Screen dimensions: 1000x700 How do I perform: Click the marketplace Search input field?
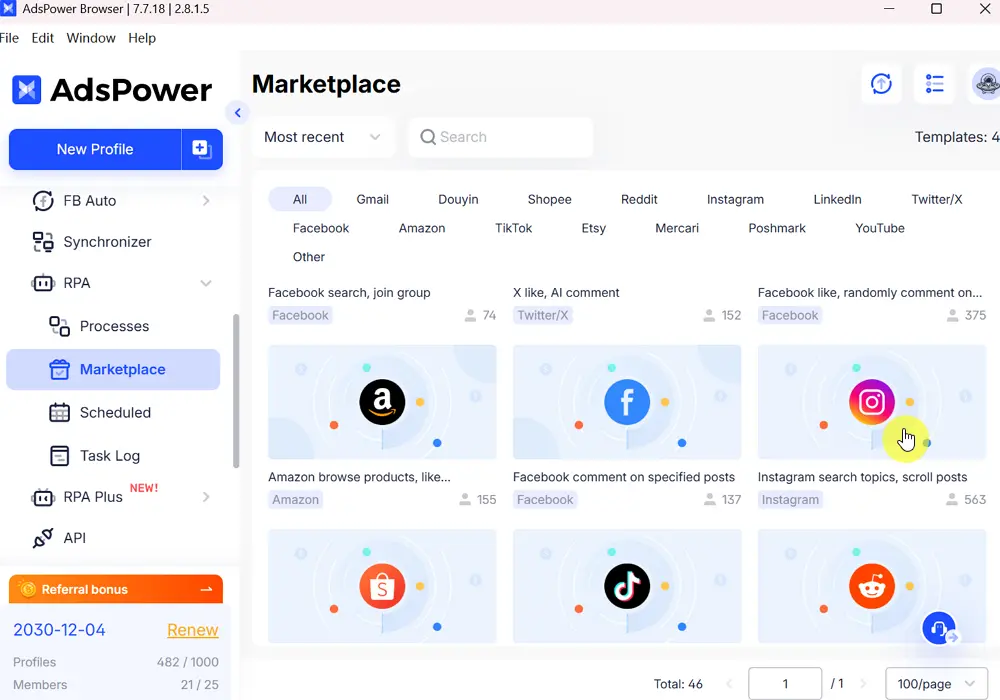tap(500, 137)
